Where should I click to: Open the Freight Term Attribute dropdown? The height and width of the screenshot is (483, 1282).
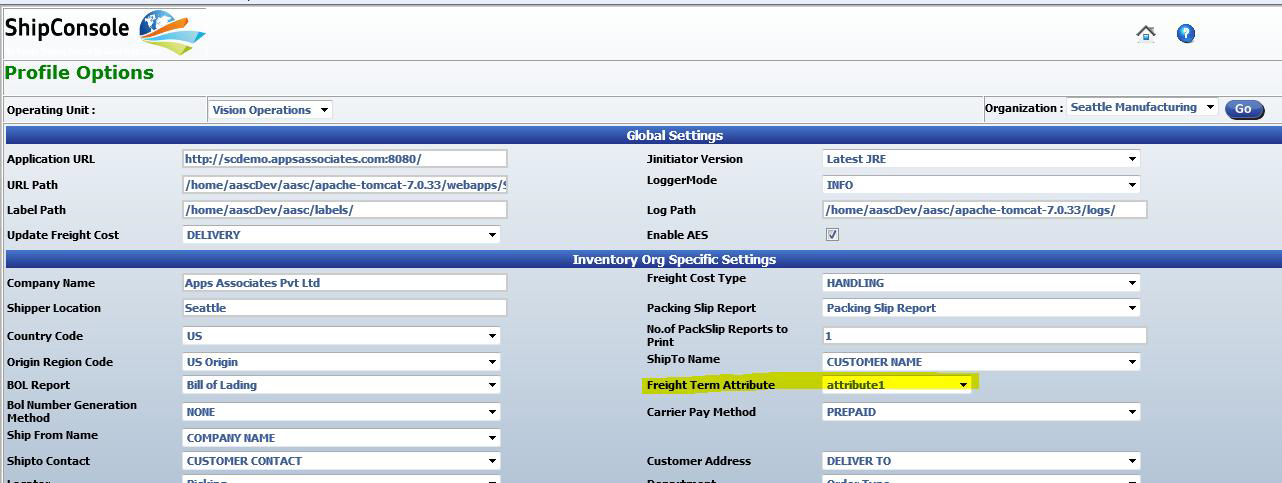coord(897,384)
